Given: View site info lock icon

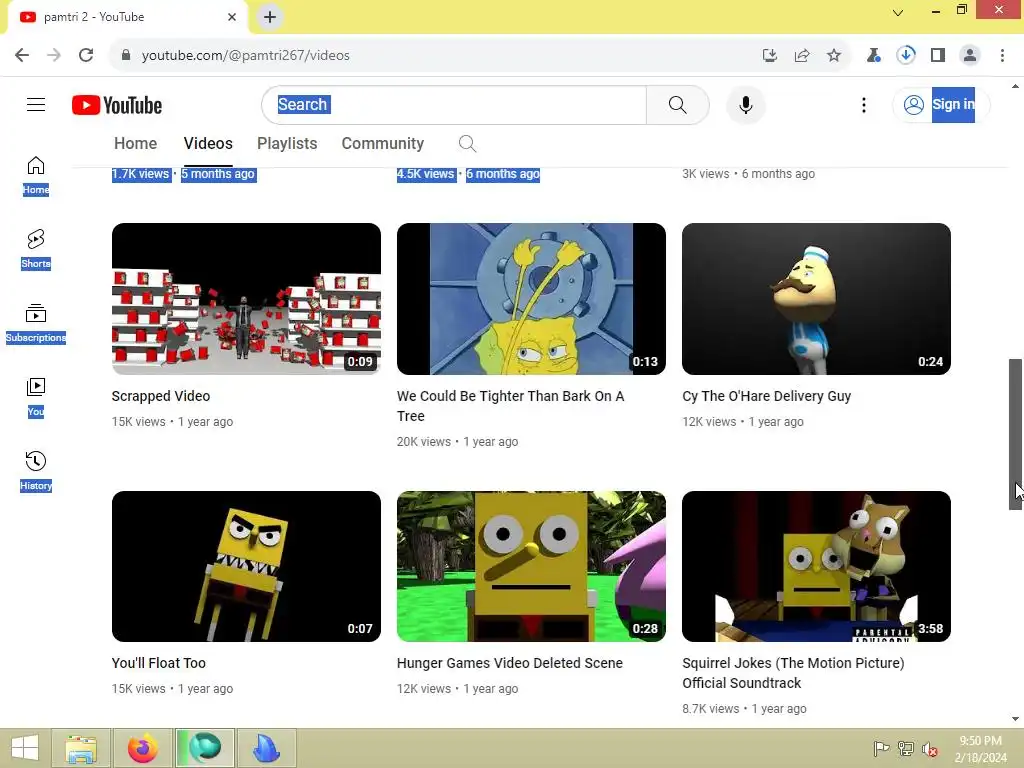Looking at the screenshot, I should coord(125,55).
